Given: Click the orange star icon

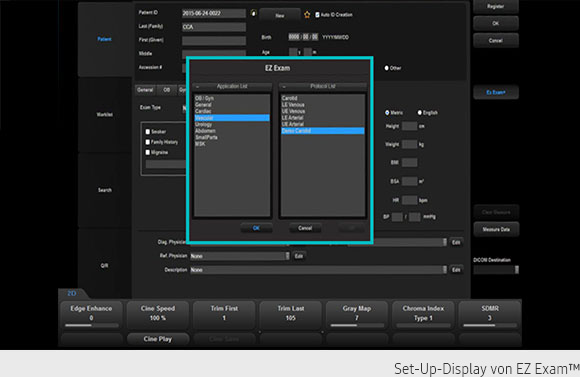Looking at the screenshot, I should [307, 15].
